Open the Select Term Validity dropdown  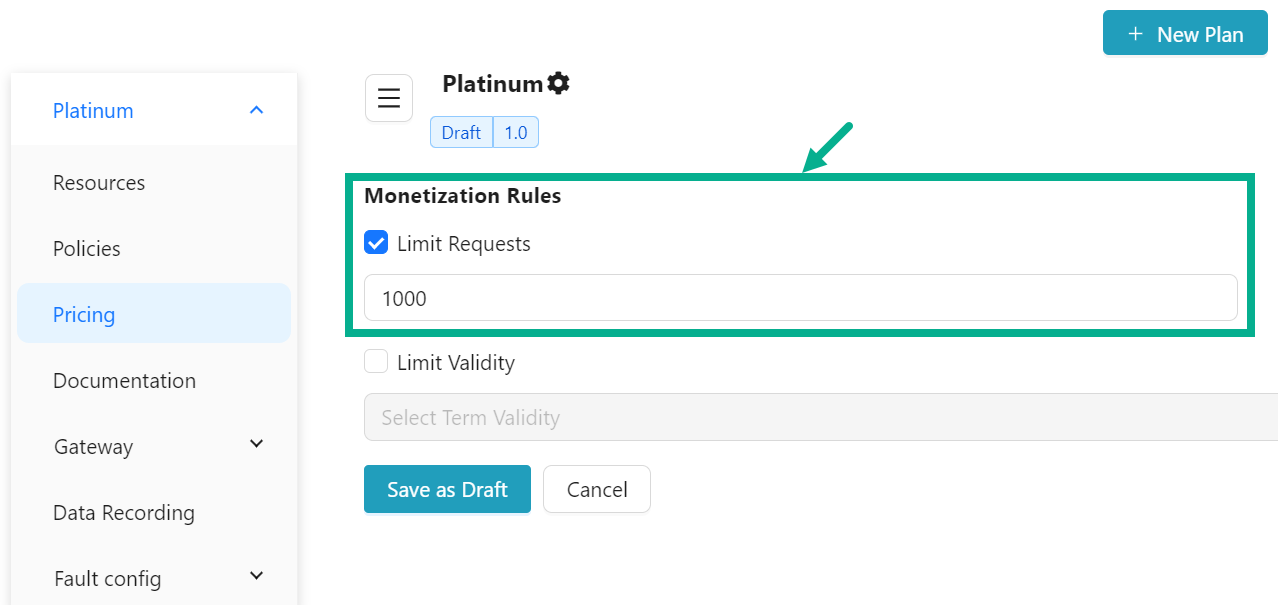(x=820, y=418)
